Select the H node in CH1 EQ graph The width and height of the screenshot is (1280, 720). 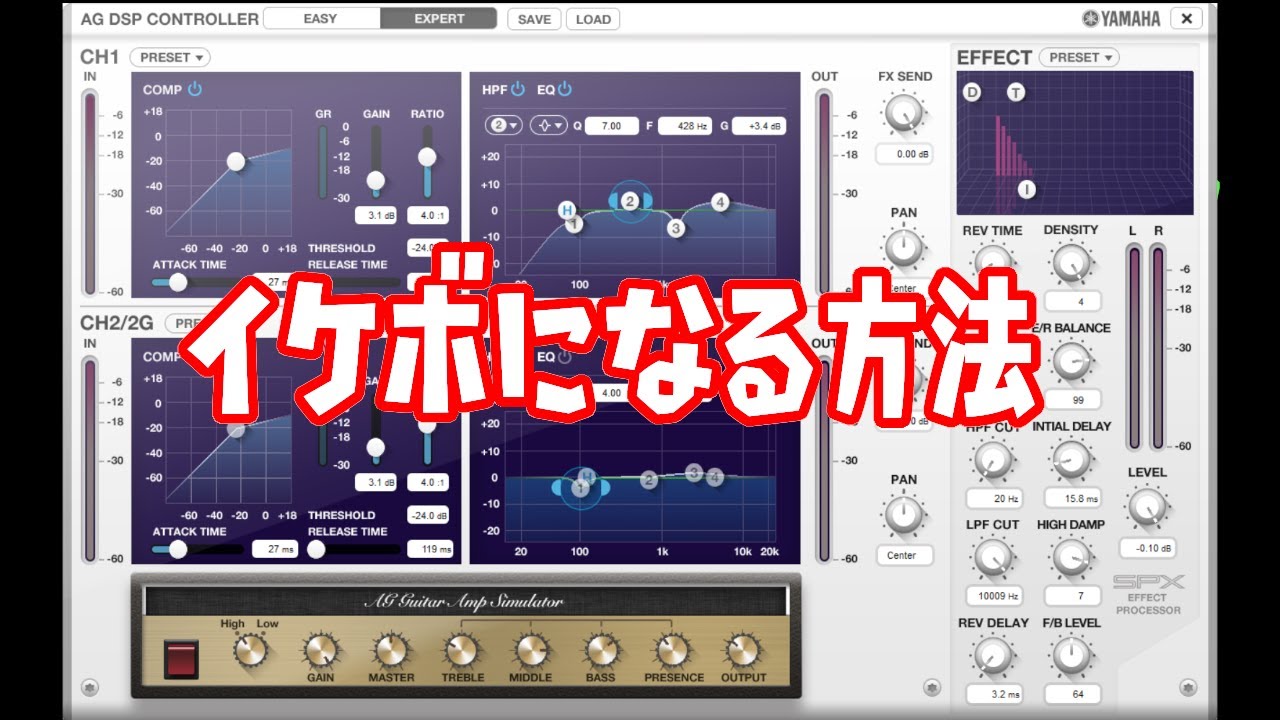567,210
